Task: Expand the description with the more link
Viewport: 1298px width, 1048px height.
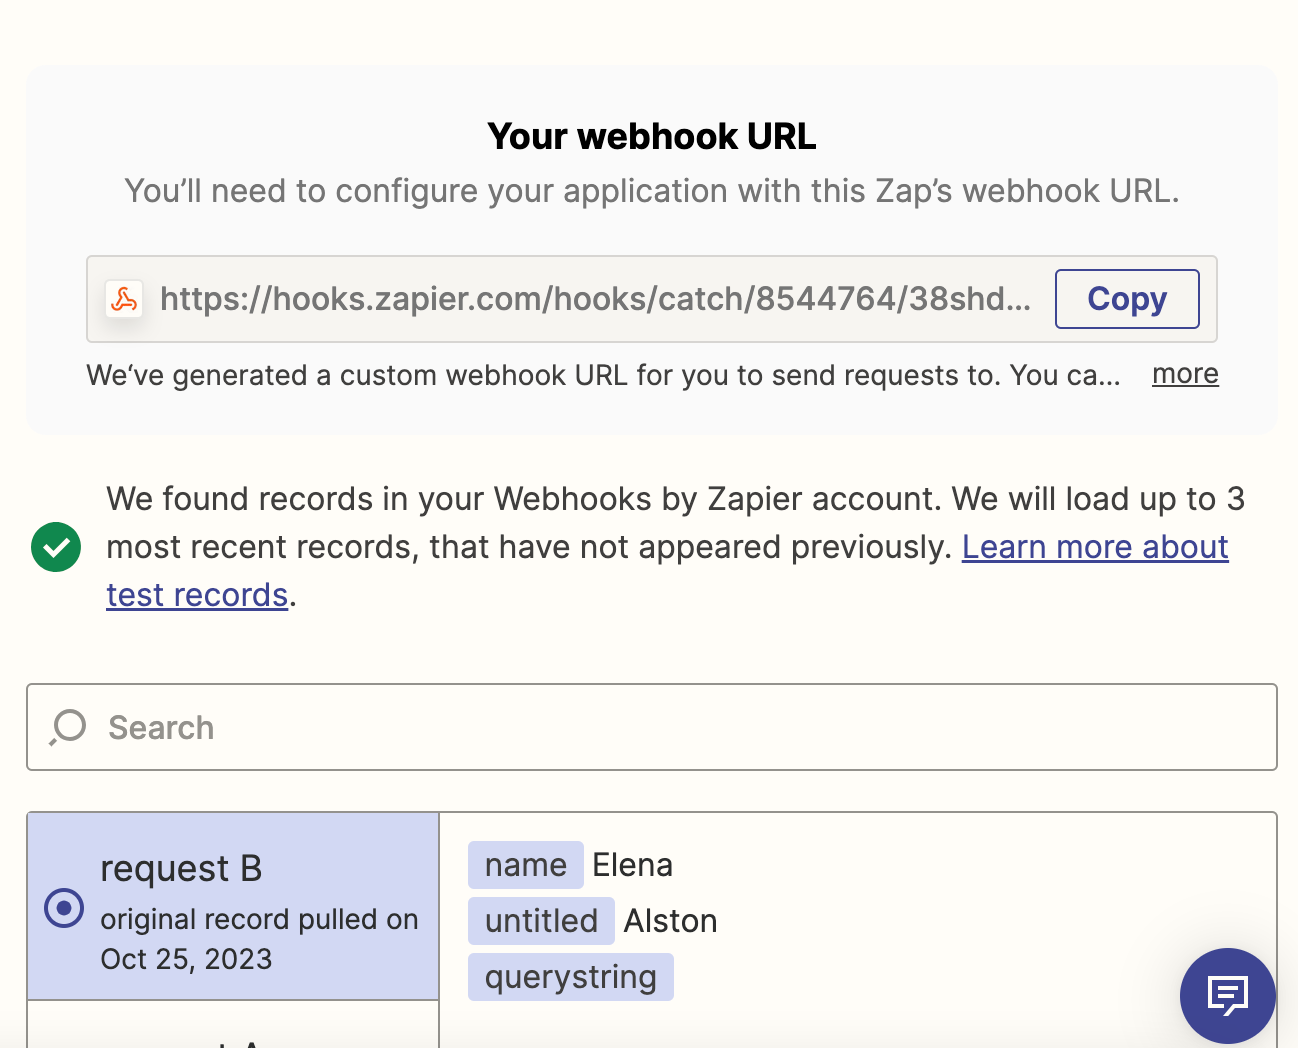Action: click(1185, 374)
